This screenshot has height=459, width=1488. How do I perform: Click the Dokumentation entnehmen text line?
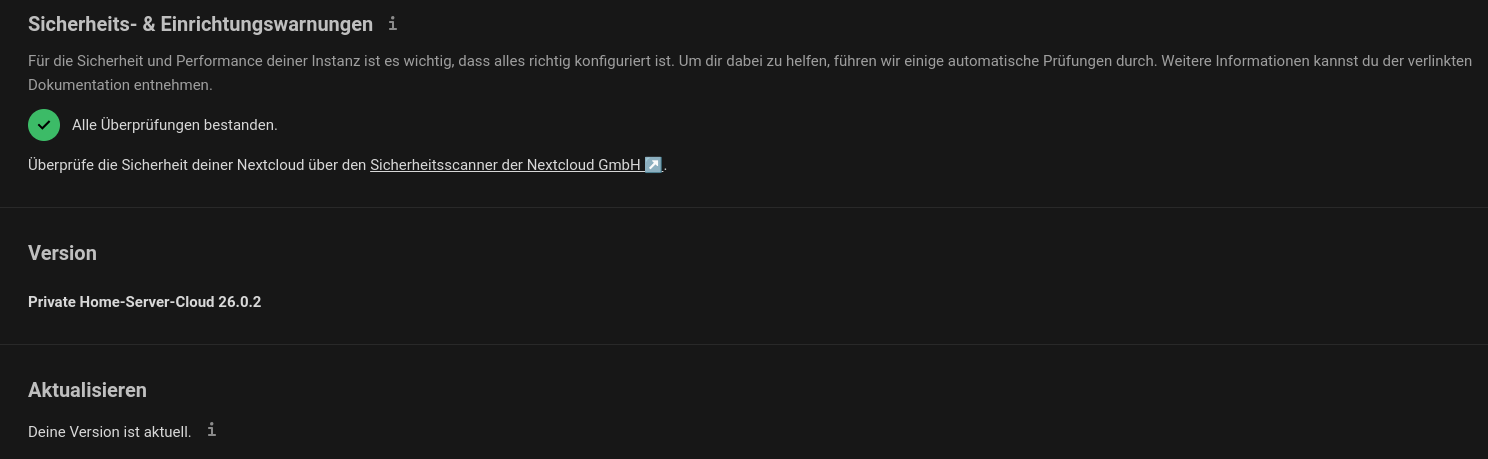tap(120, 85)
